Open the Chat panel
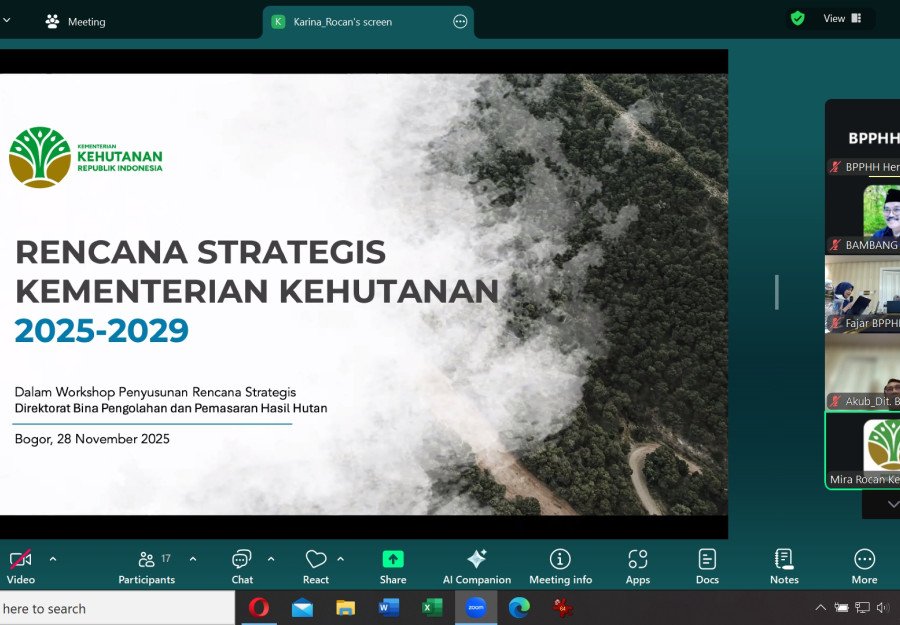900x625 pixels. [x=242, y=566]
